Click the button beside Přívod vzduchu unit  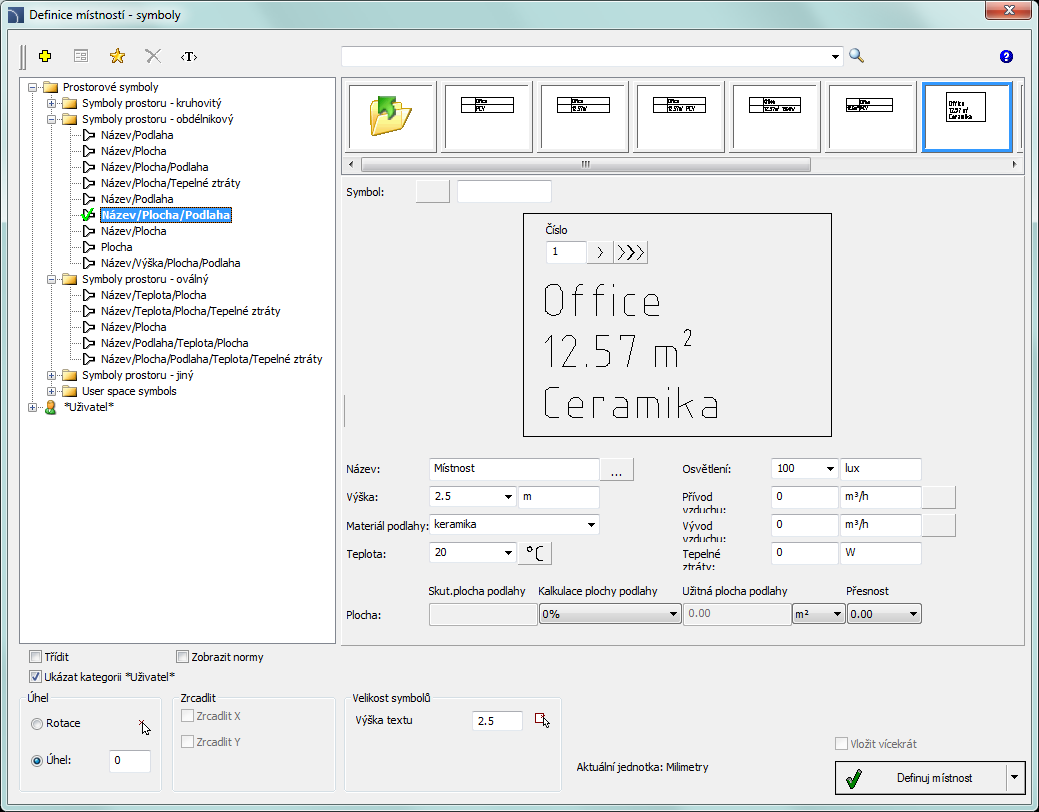[x=938, y=497]
